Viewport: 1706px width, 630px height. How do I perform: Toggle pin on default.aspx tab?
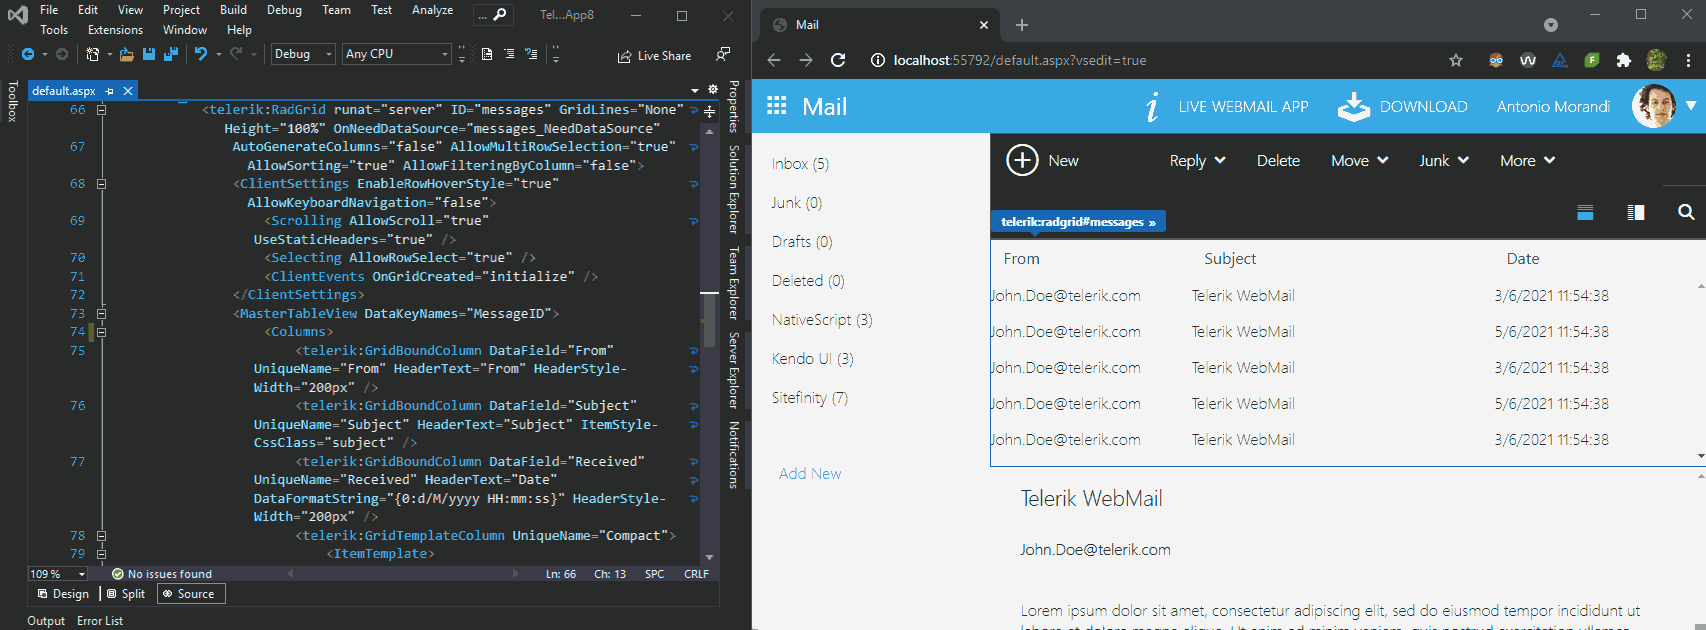109,91
